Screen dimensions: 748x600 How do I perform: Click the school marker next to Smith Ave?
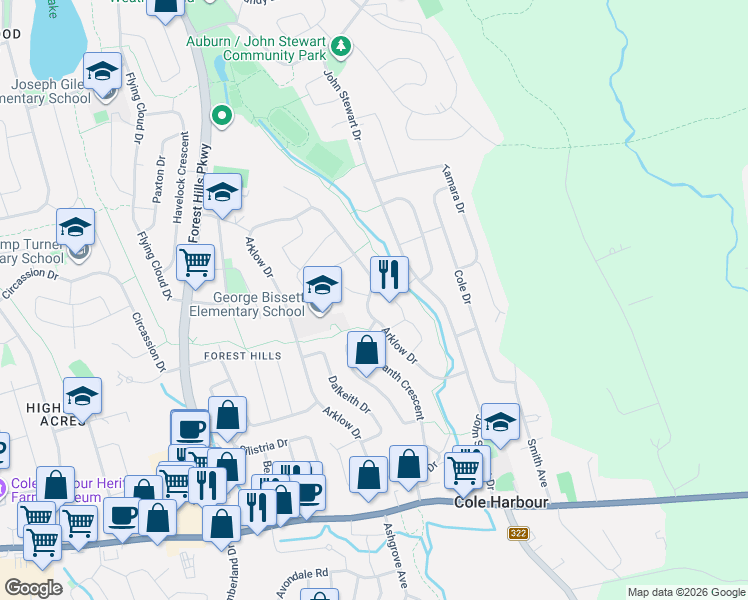(500, 424)
